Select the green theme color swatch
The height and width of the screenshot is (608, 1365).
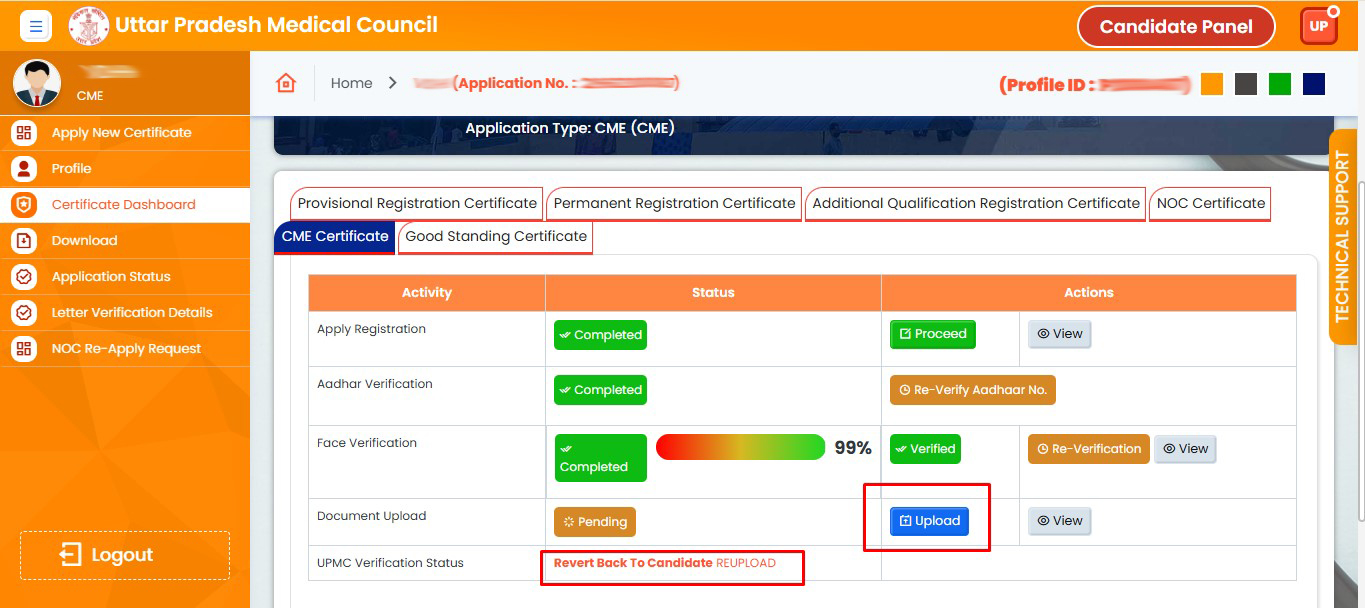(x=1280, y=84)
